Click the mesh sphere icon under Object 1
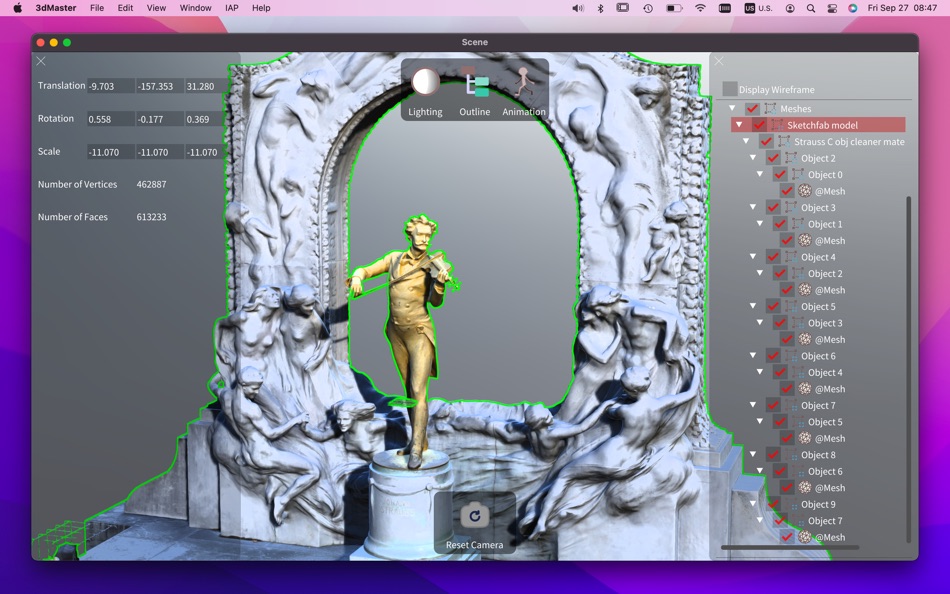Viewport: 950px width, 594px height. point(805,241)
